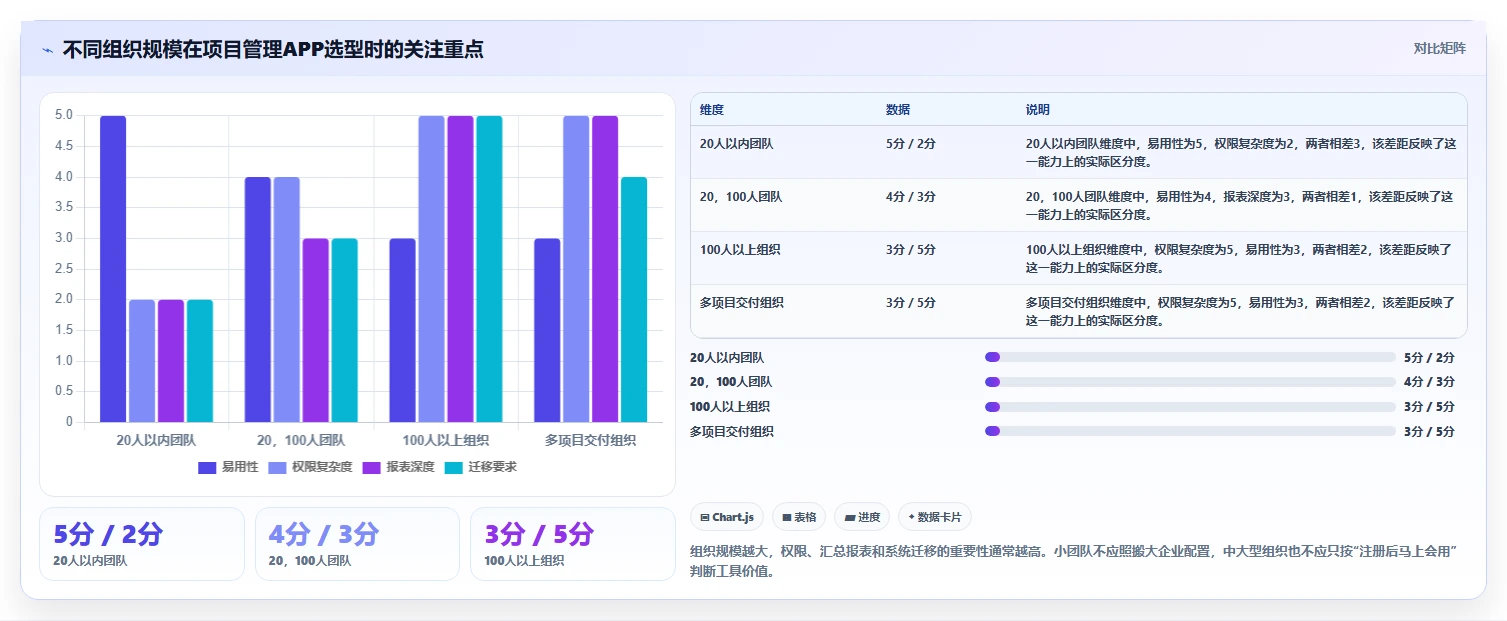Click the 易用性 bar for 100人以上组织
1507x621 pixels.
[403, 330]
